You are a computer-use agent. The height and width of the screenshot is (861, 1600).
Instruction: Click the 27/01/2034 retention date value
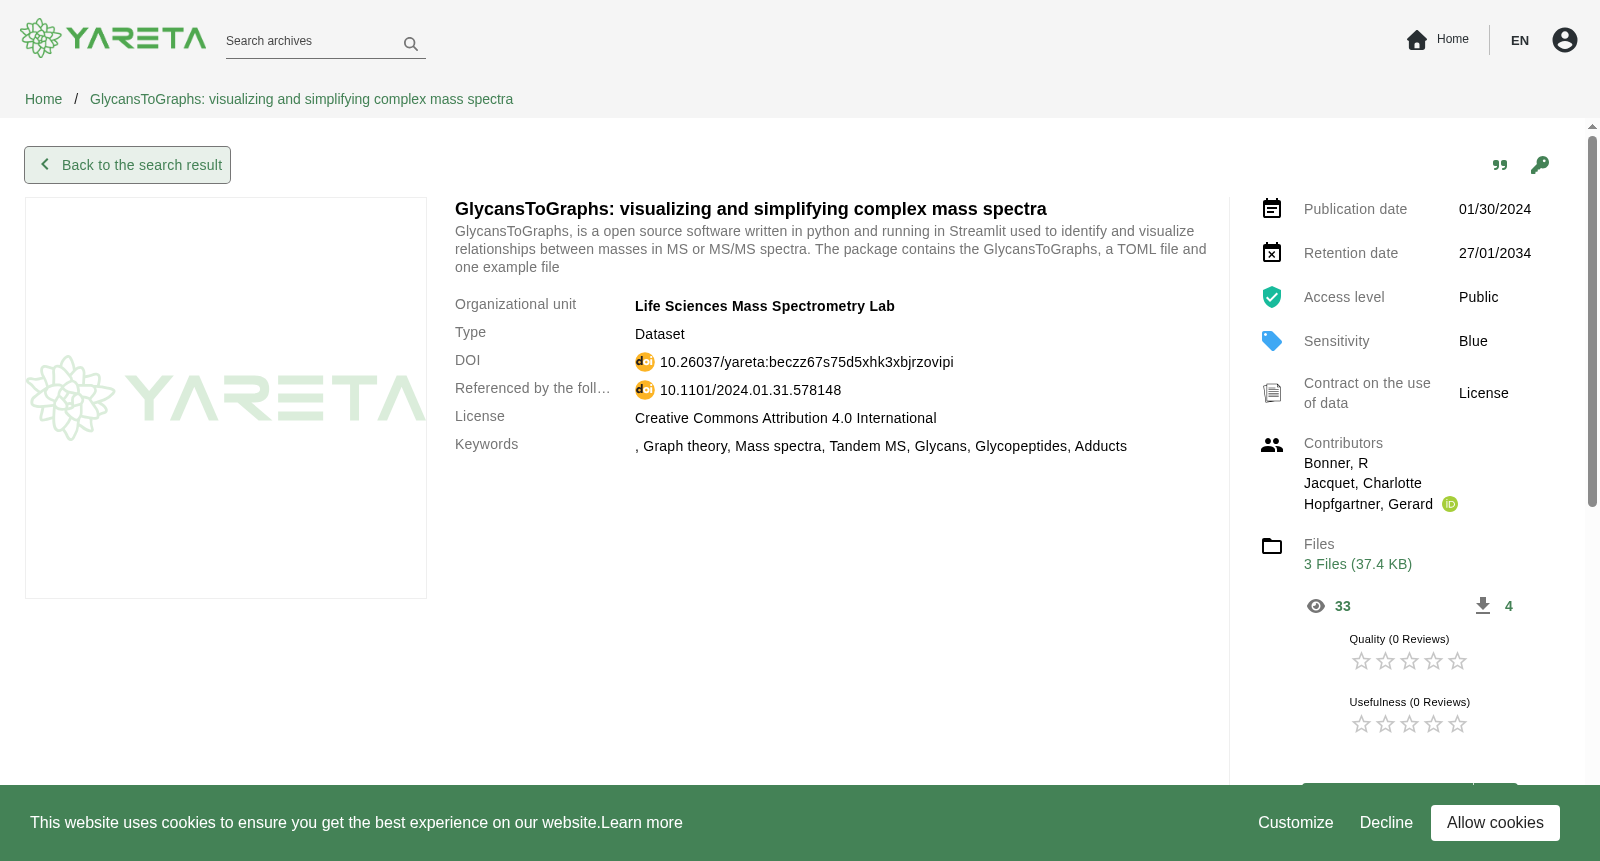coord(1495,253)
